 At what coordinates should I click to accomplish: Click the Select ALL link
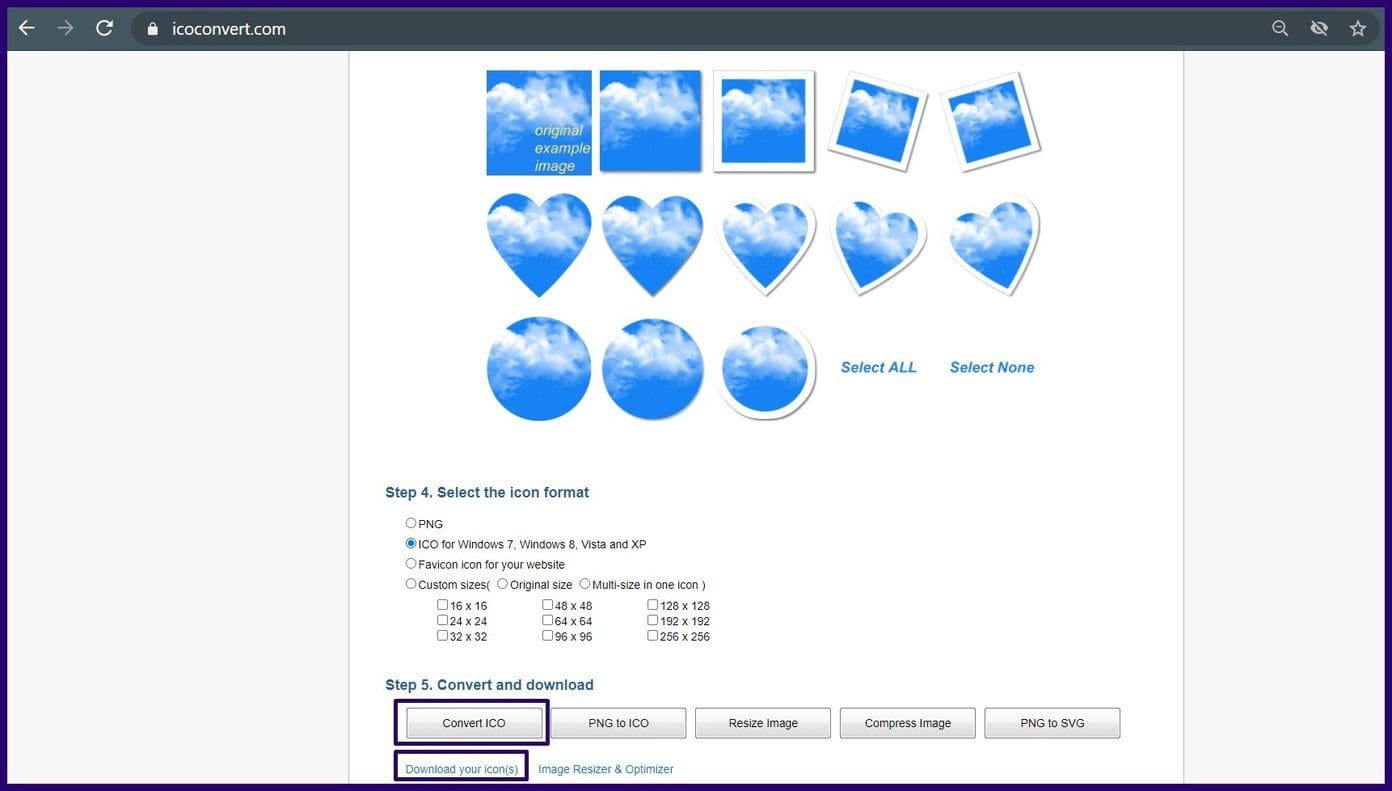pos(878,367)
